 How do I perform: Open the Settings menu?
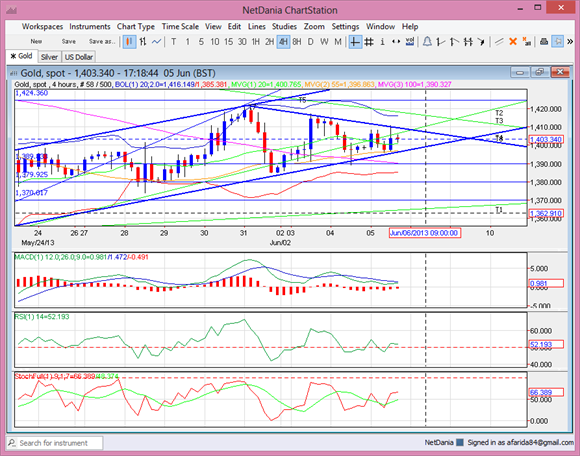pos(345,27)
